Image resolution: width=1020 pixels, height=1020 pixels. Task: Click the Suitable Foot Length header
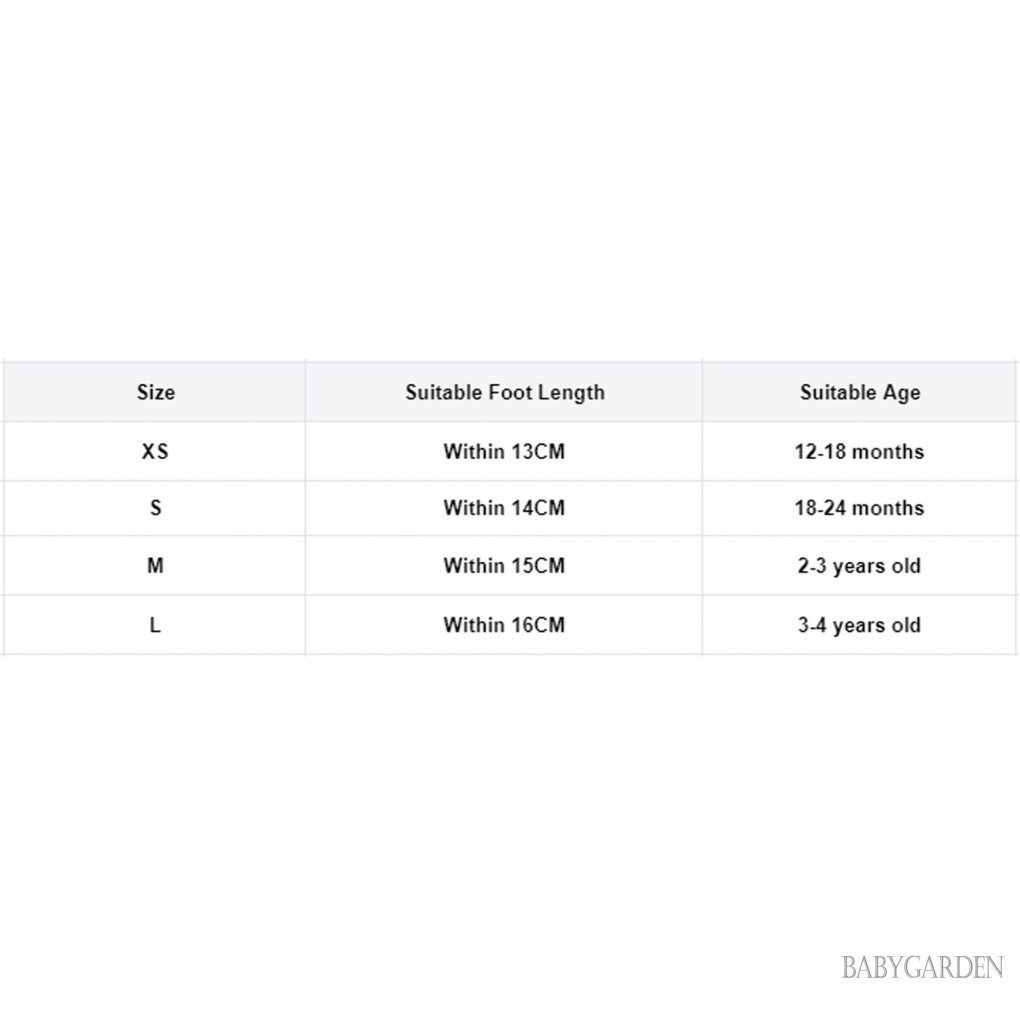505,392
